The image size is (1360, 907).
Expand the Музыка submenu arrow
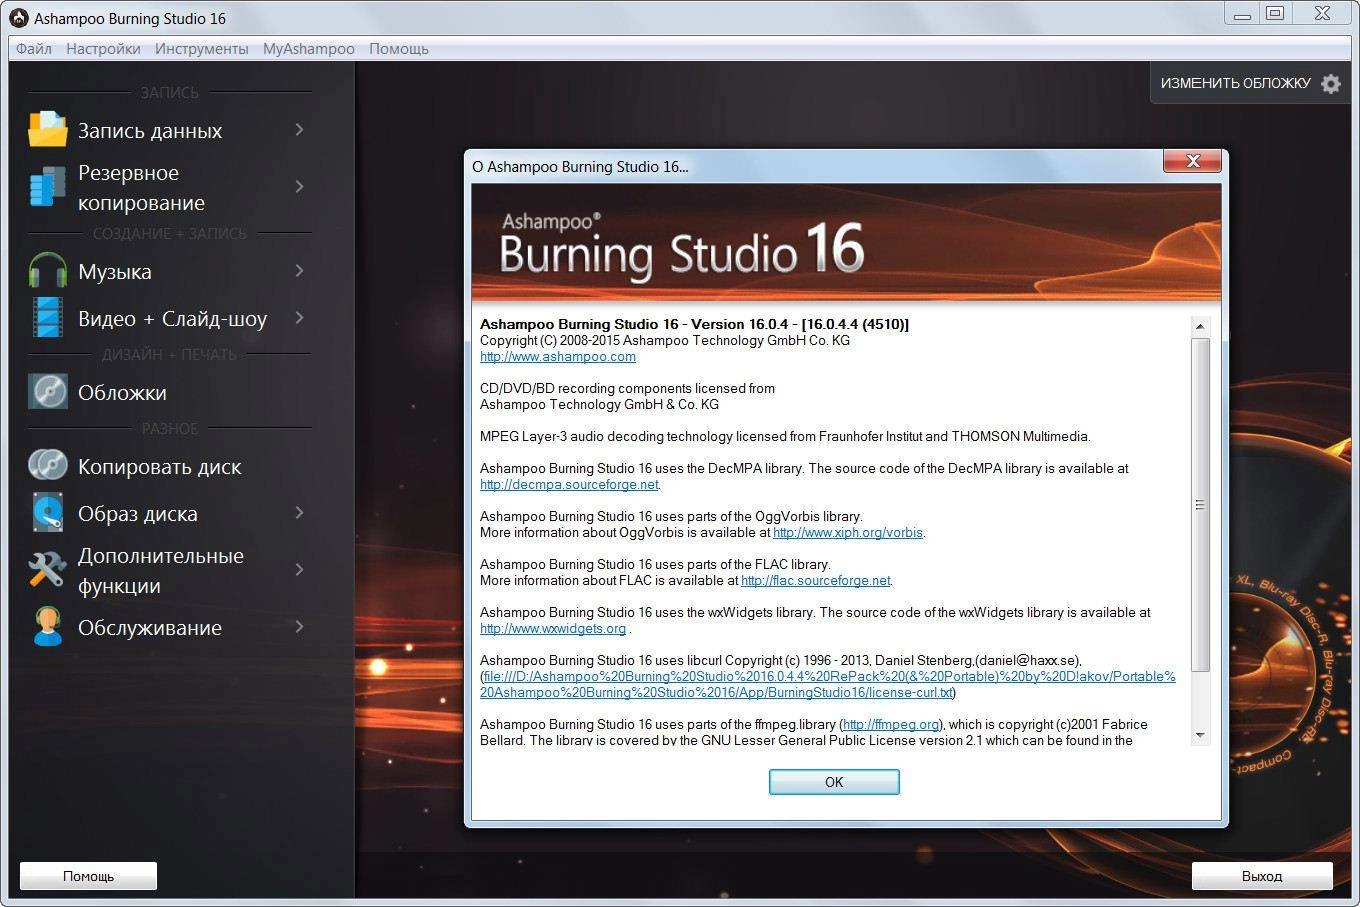click(299, 271)
